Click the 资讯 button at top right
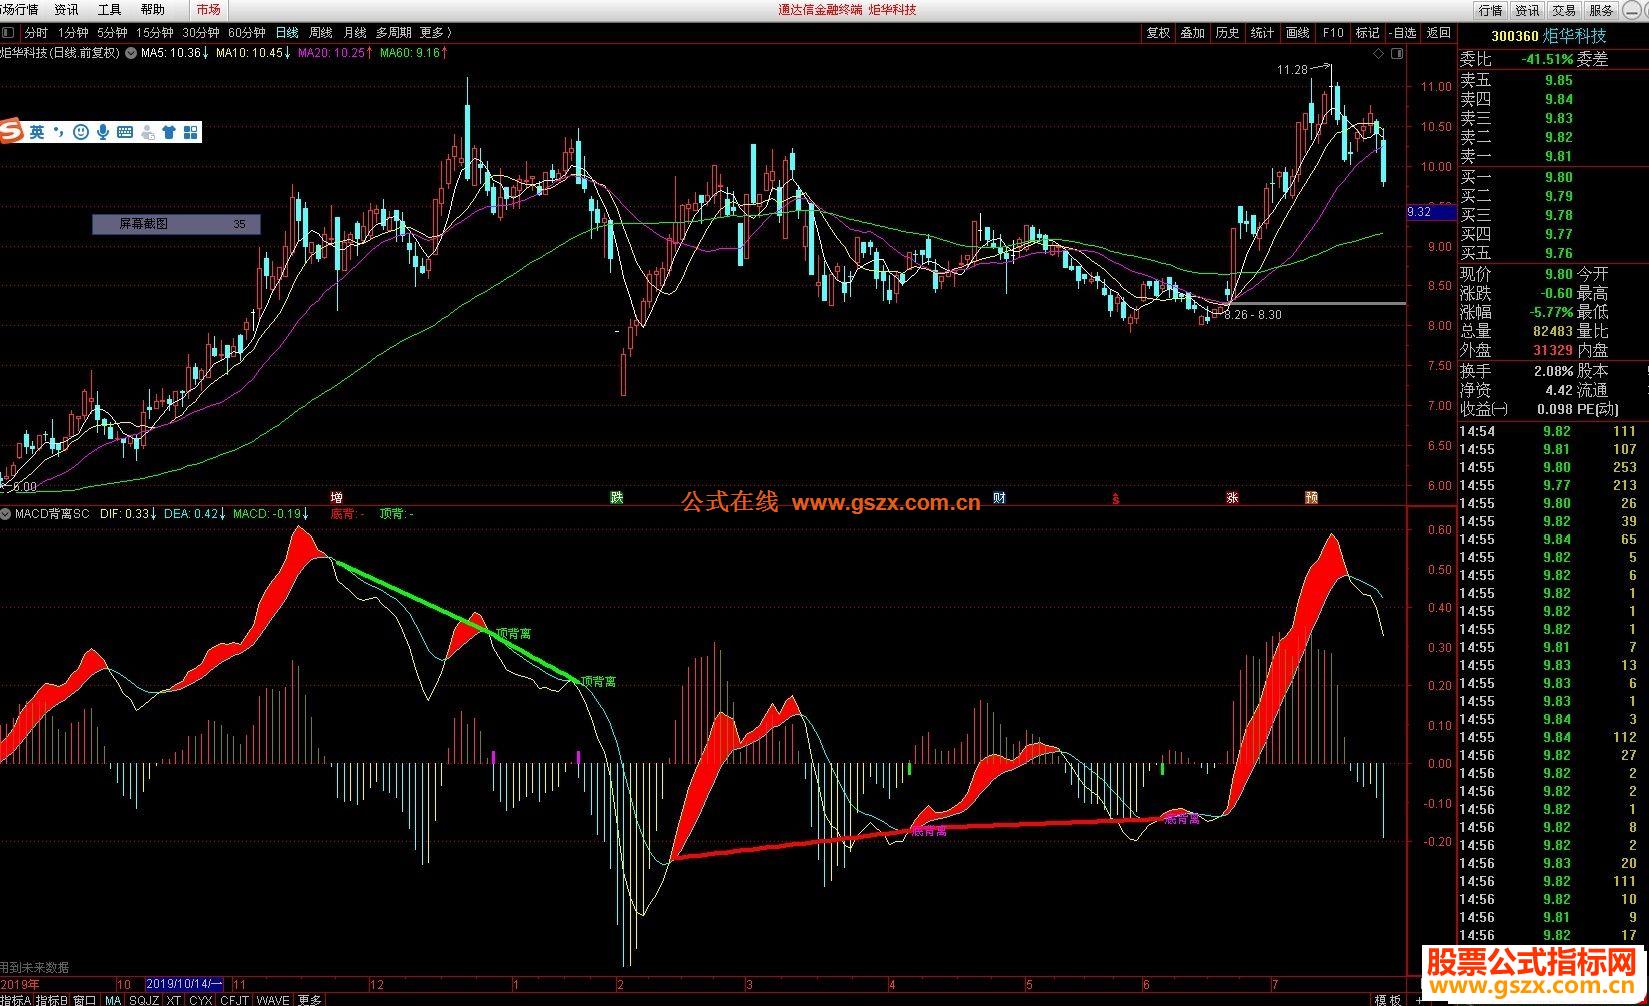Screen dimensions: 1649x1006 1527,10
